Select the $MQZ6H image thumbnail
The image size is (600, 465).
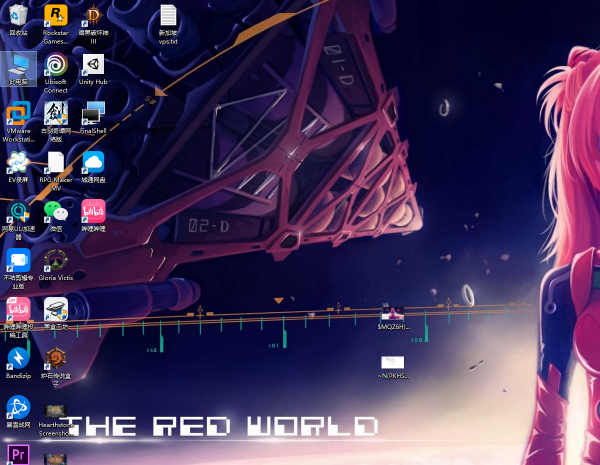393,313
